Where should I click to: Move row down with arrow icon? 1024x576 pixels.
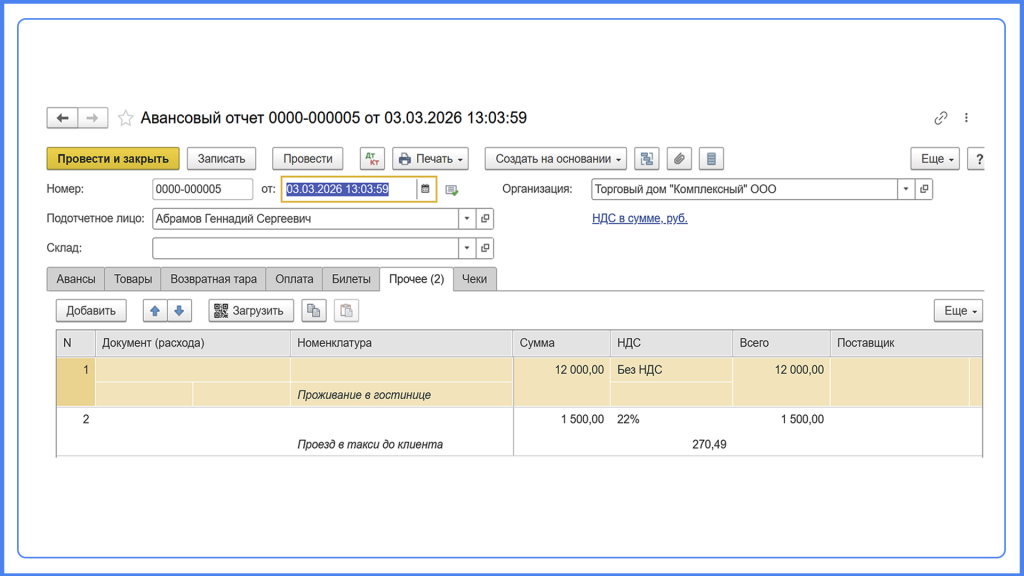pyautogui.click(x=179, y=311)
